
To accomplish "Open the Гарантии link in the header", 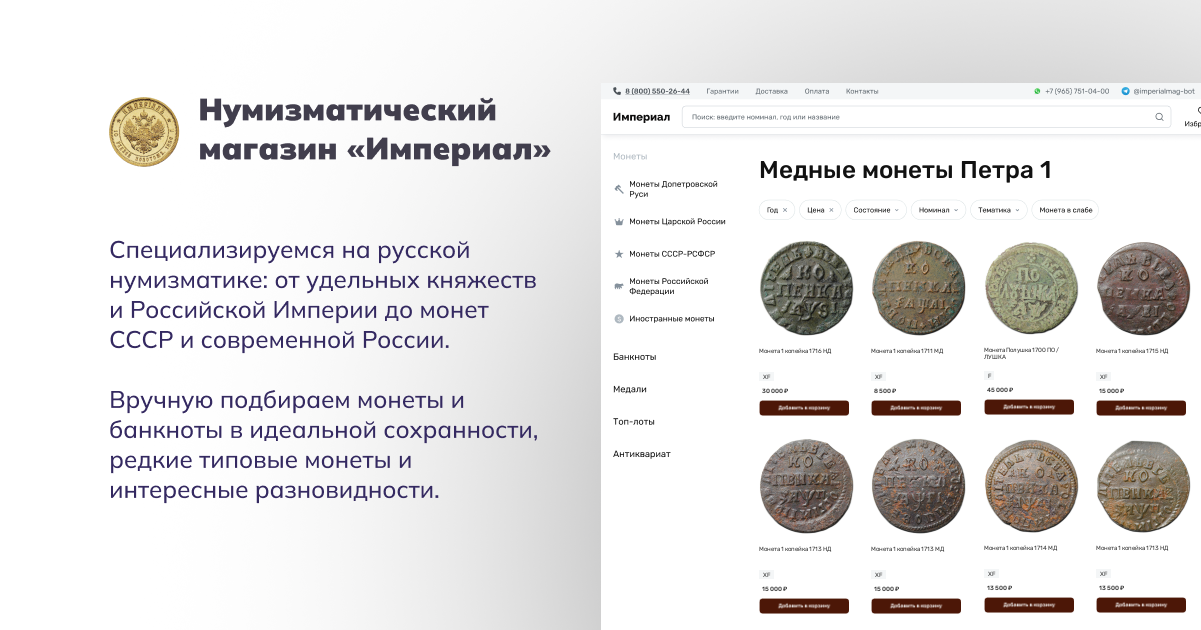I will [722, 91].
